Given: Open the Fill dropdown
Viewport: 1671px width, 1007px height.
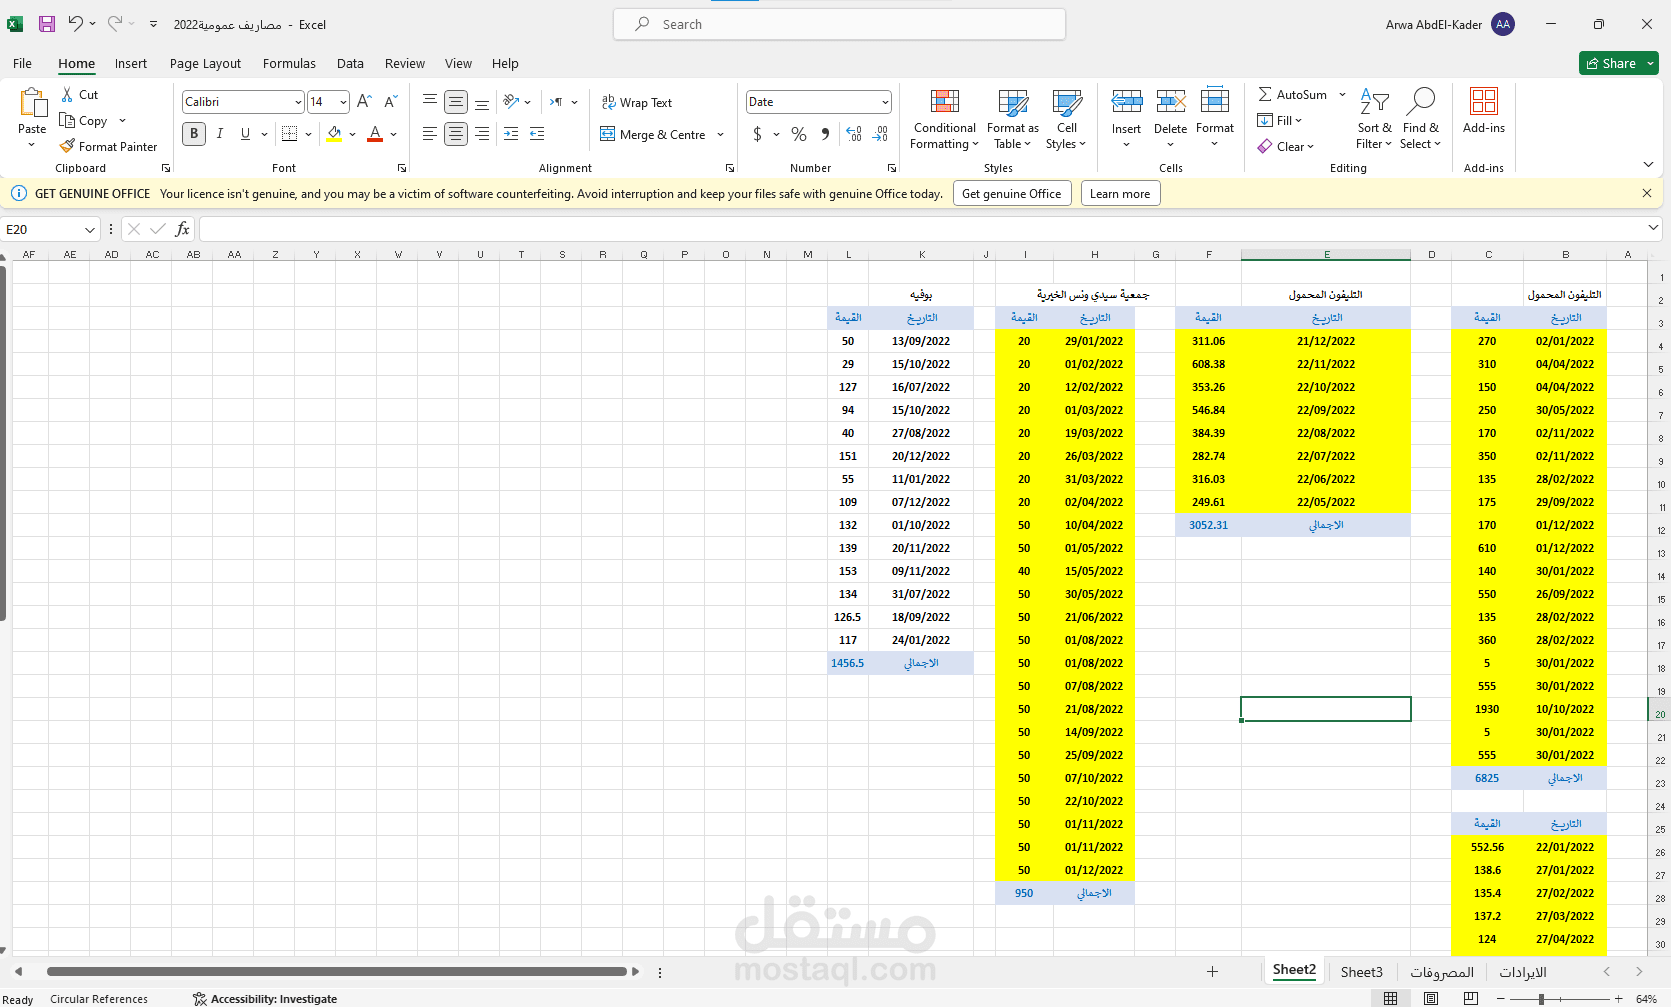Looking at the screenshot, I should pyautogui.click(x=1280, y=120).
